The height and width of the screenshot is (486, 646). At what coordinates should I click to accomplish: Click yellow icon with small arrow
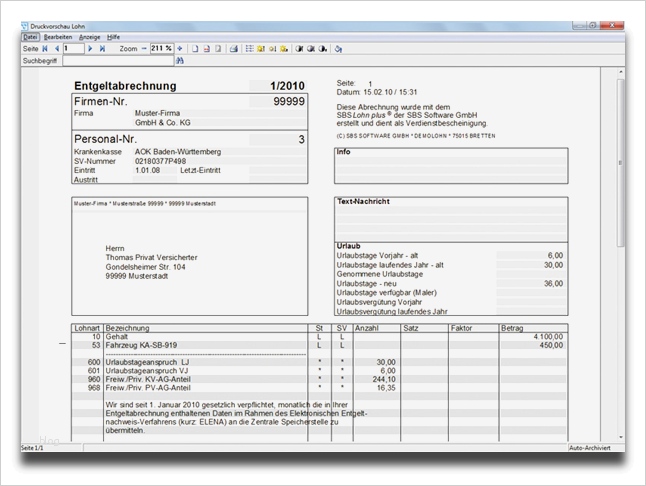[x=284, y=49]
